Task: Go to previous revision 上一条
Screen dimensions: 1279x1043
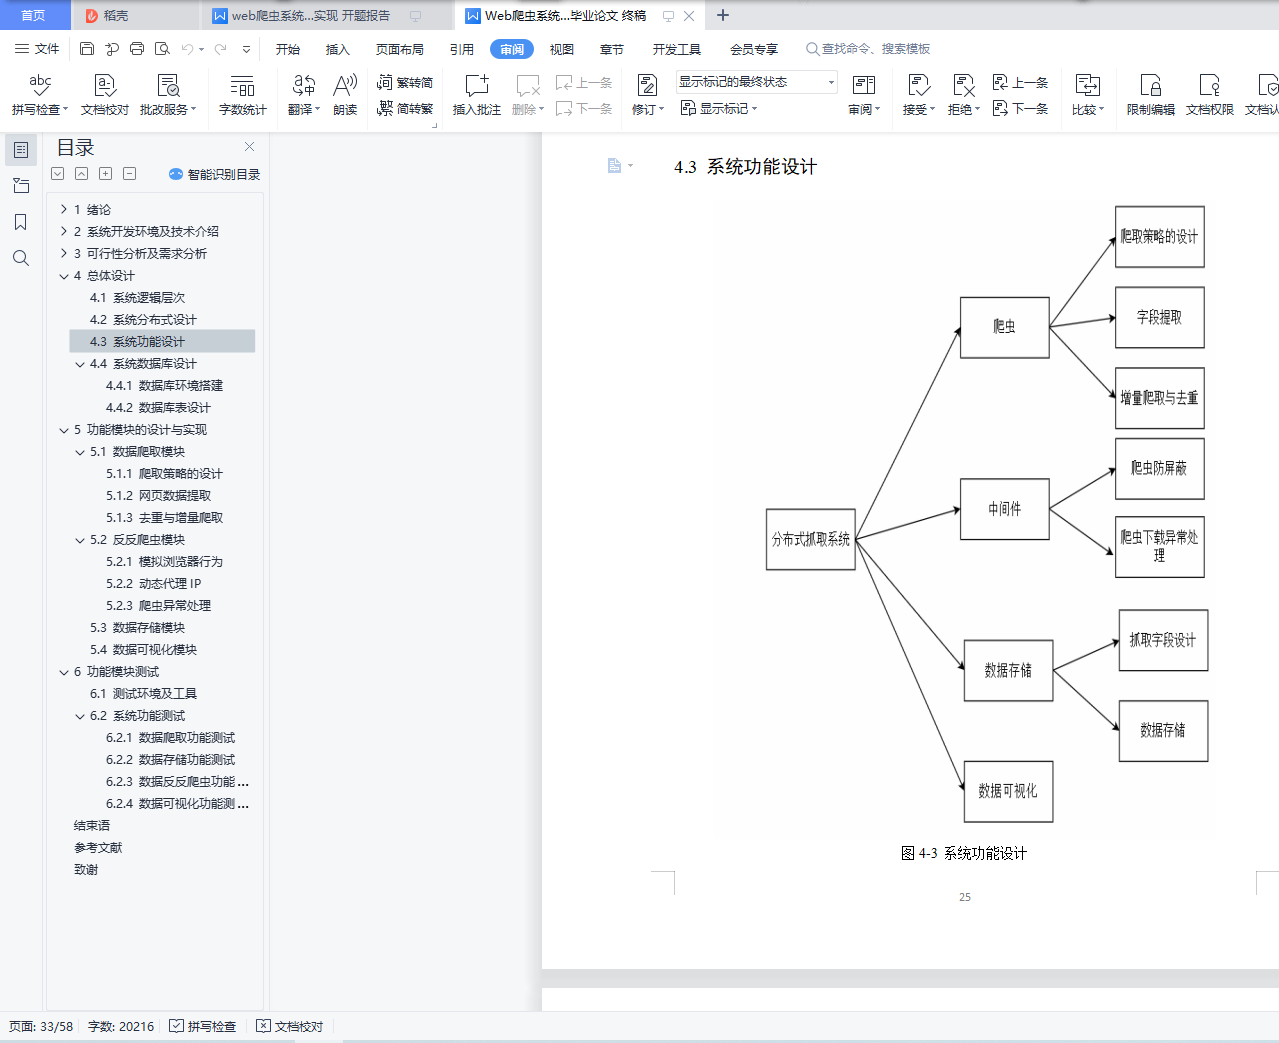Action: point(1021,83)
